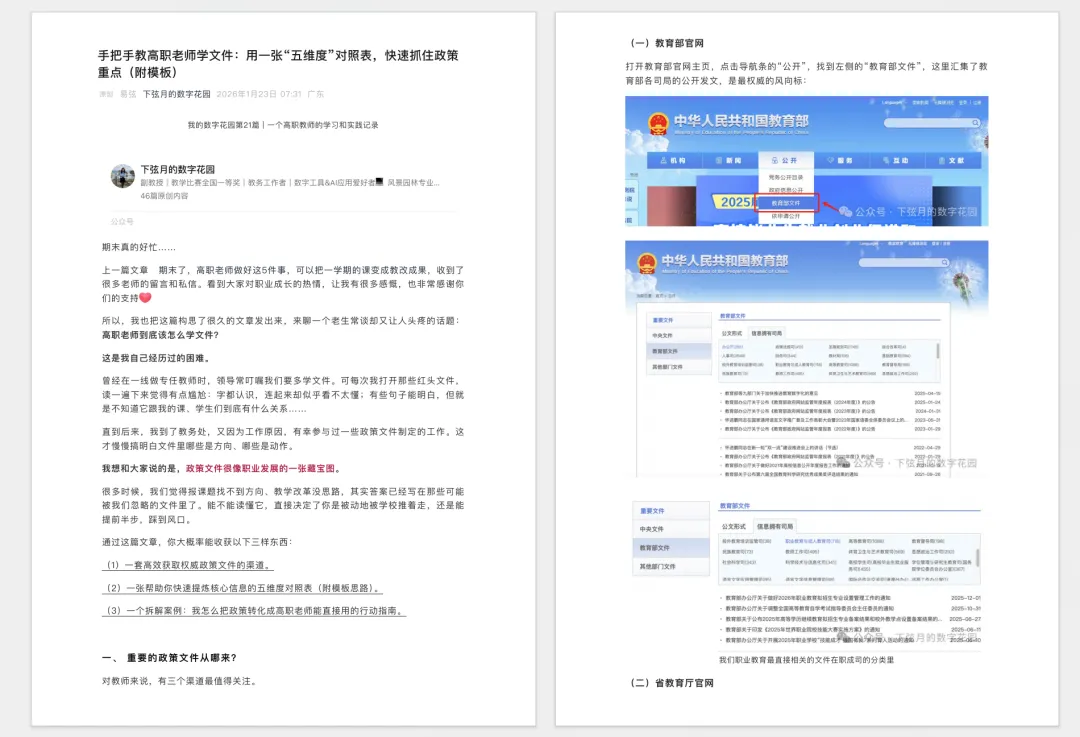Select 中央文件 in the middle screenshot's sidebar
This screenshot has width=1080, height=737.
click(678, 335)
